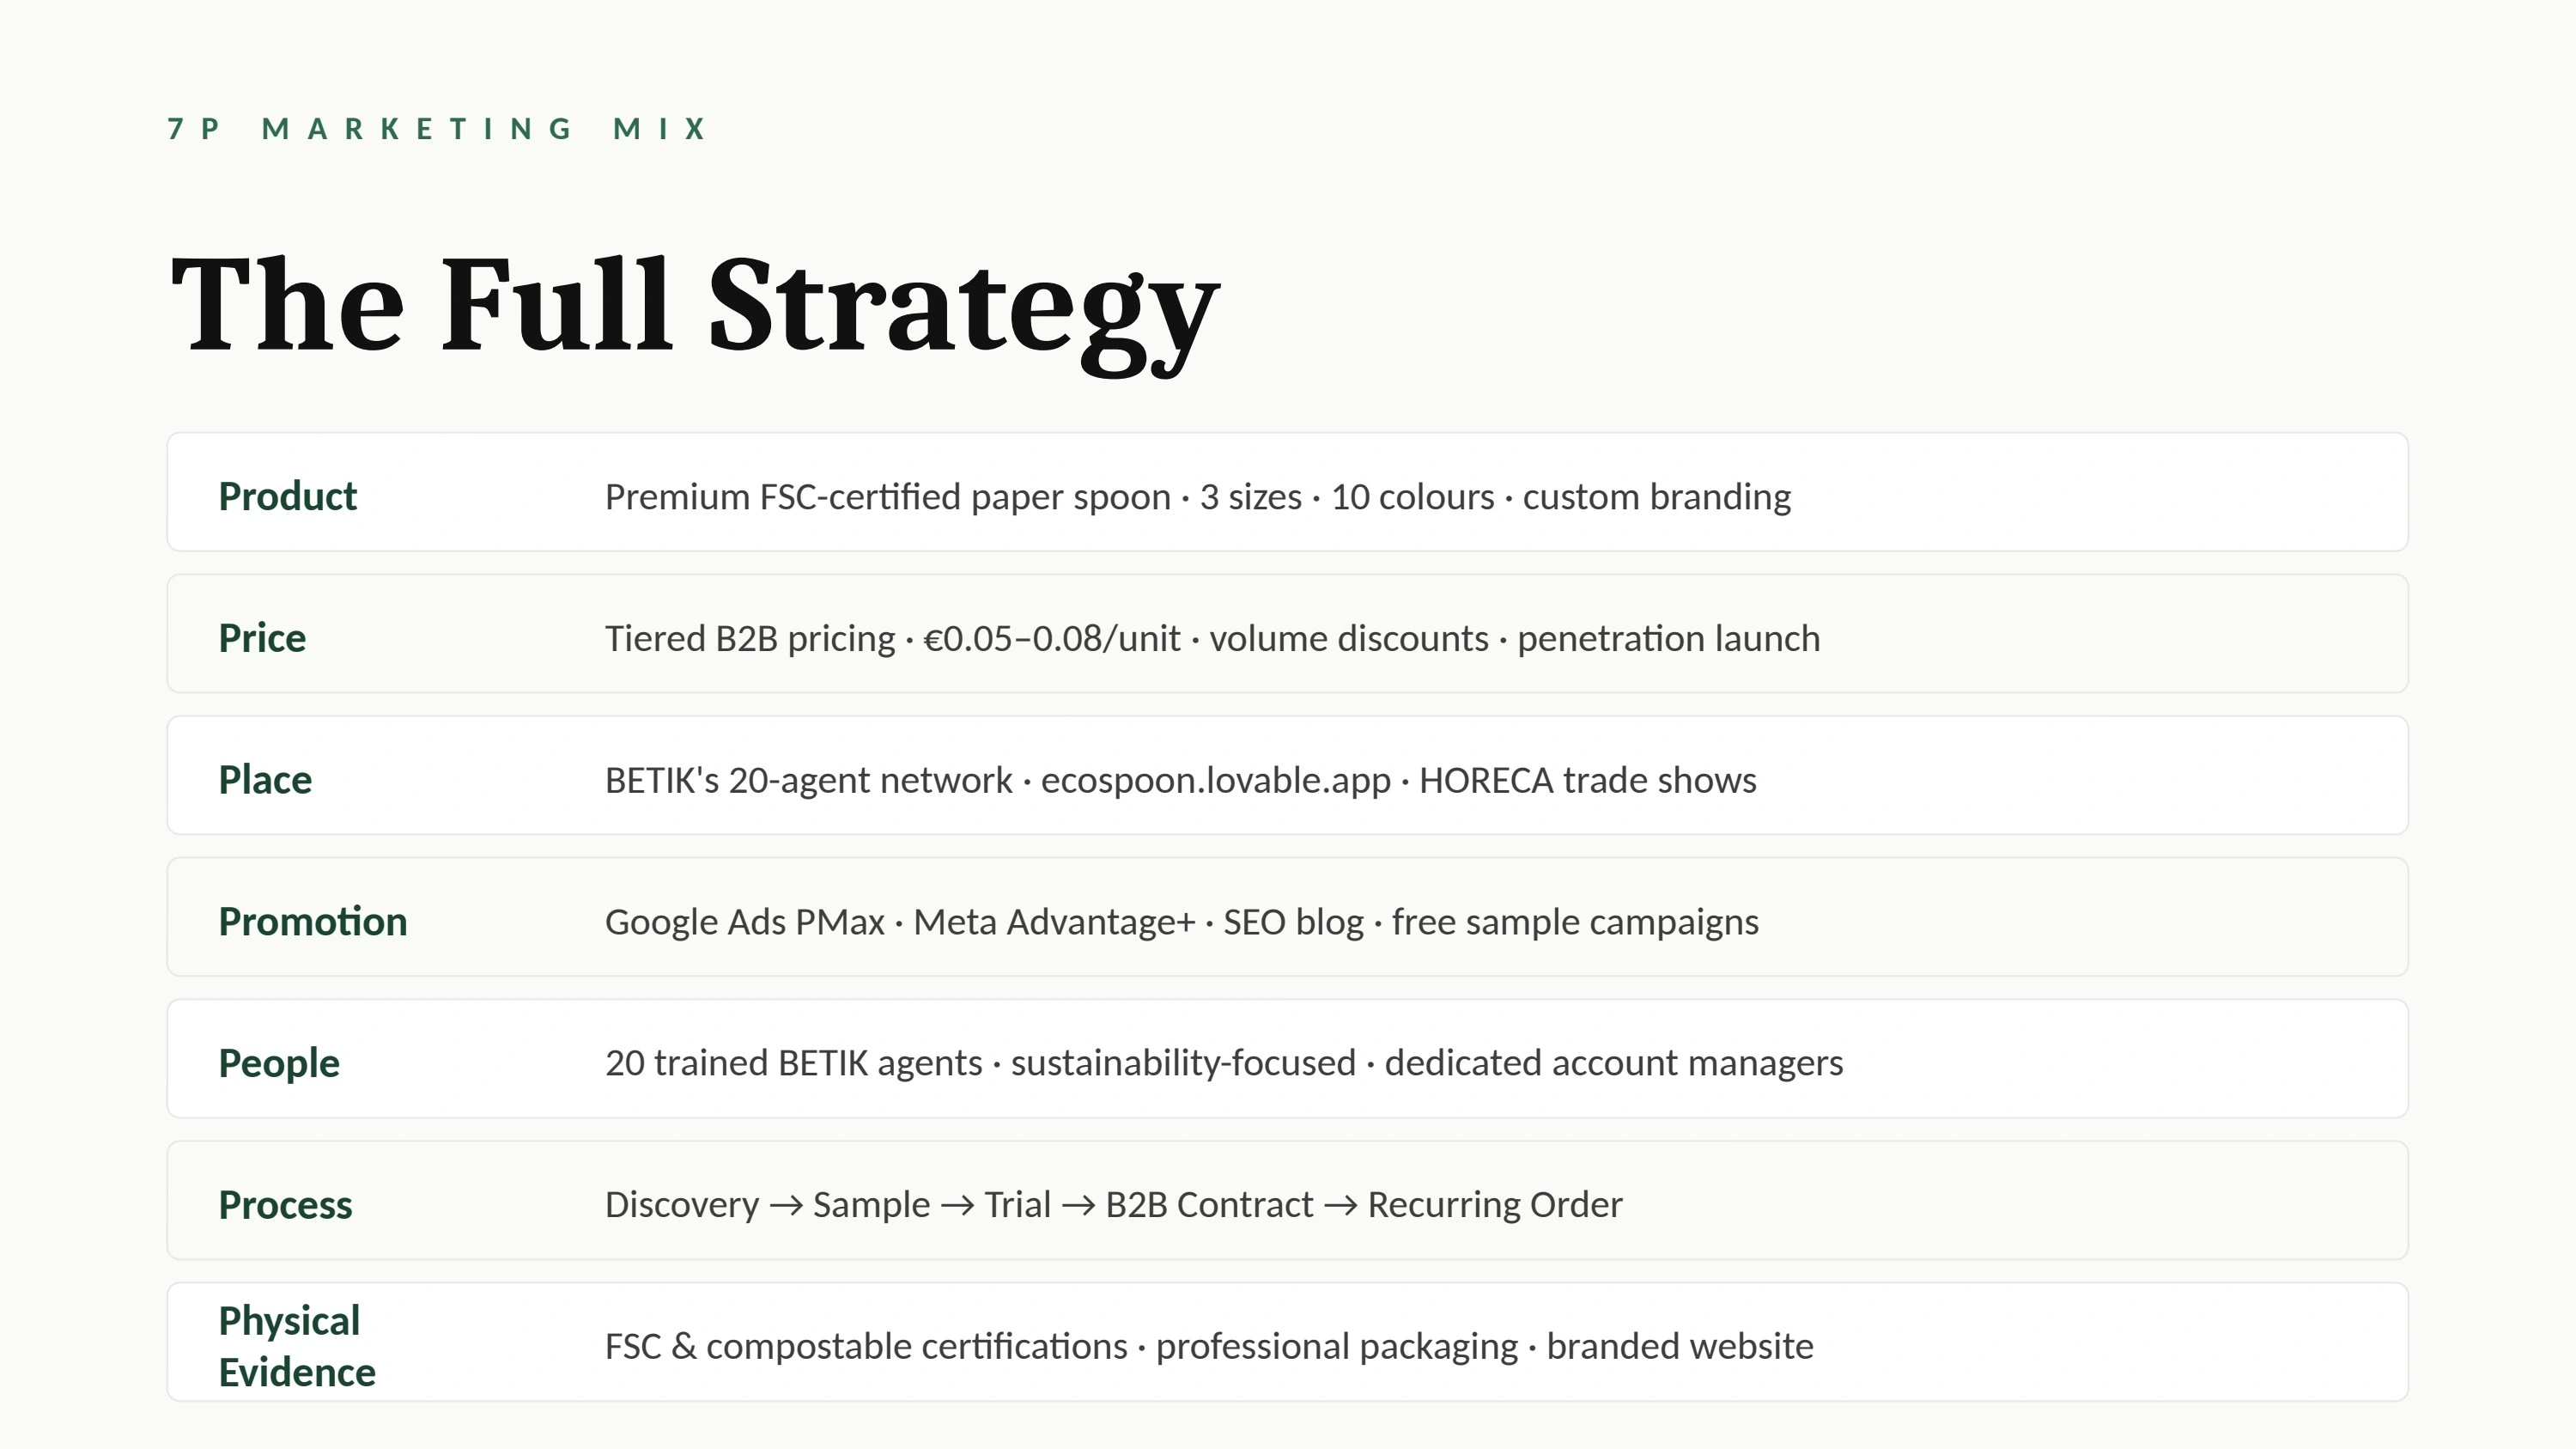Click the Place row label
Viewport: 2576px width, 1449px height.
(x=265, y=780)
